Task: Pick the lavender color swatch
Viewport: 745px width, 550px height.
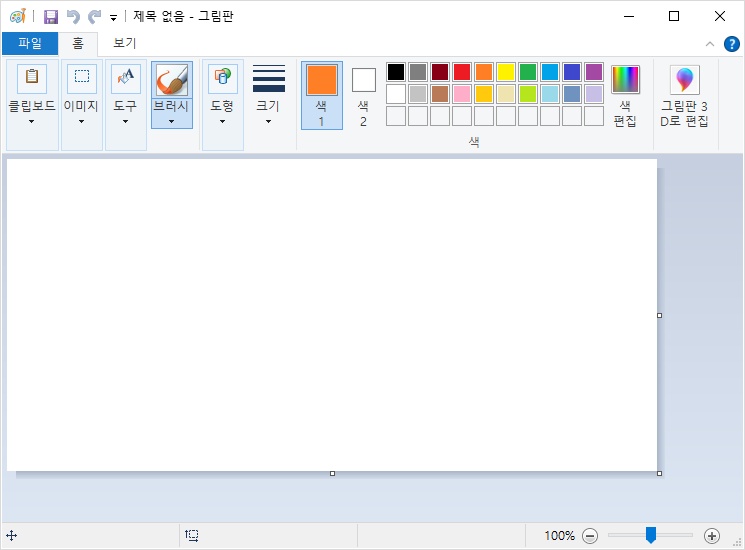Action: 594,94
